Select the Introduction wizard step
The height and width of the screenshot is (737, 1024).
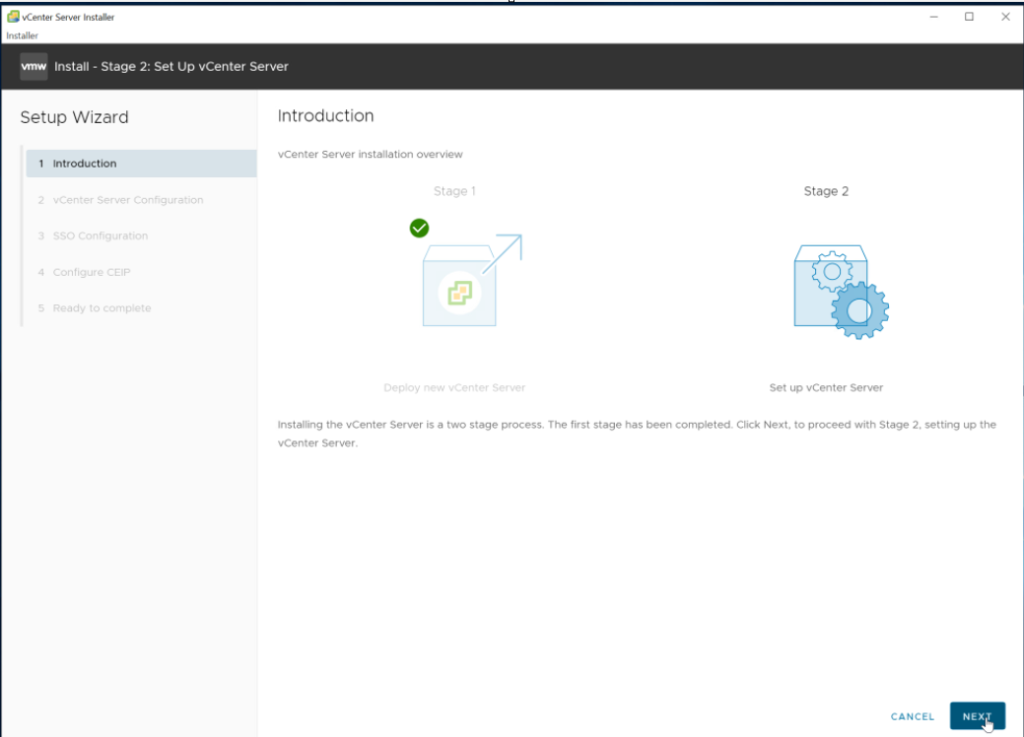point(85,164)
